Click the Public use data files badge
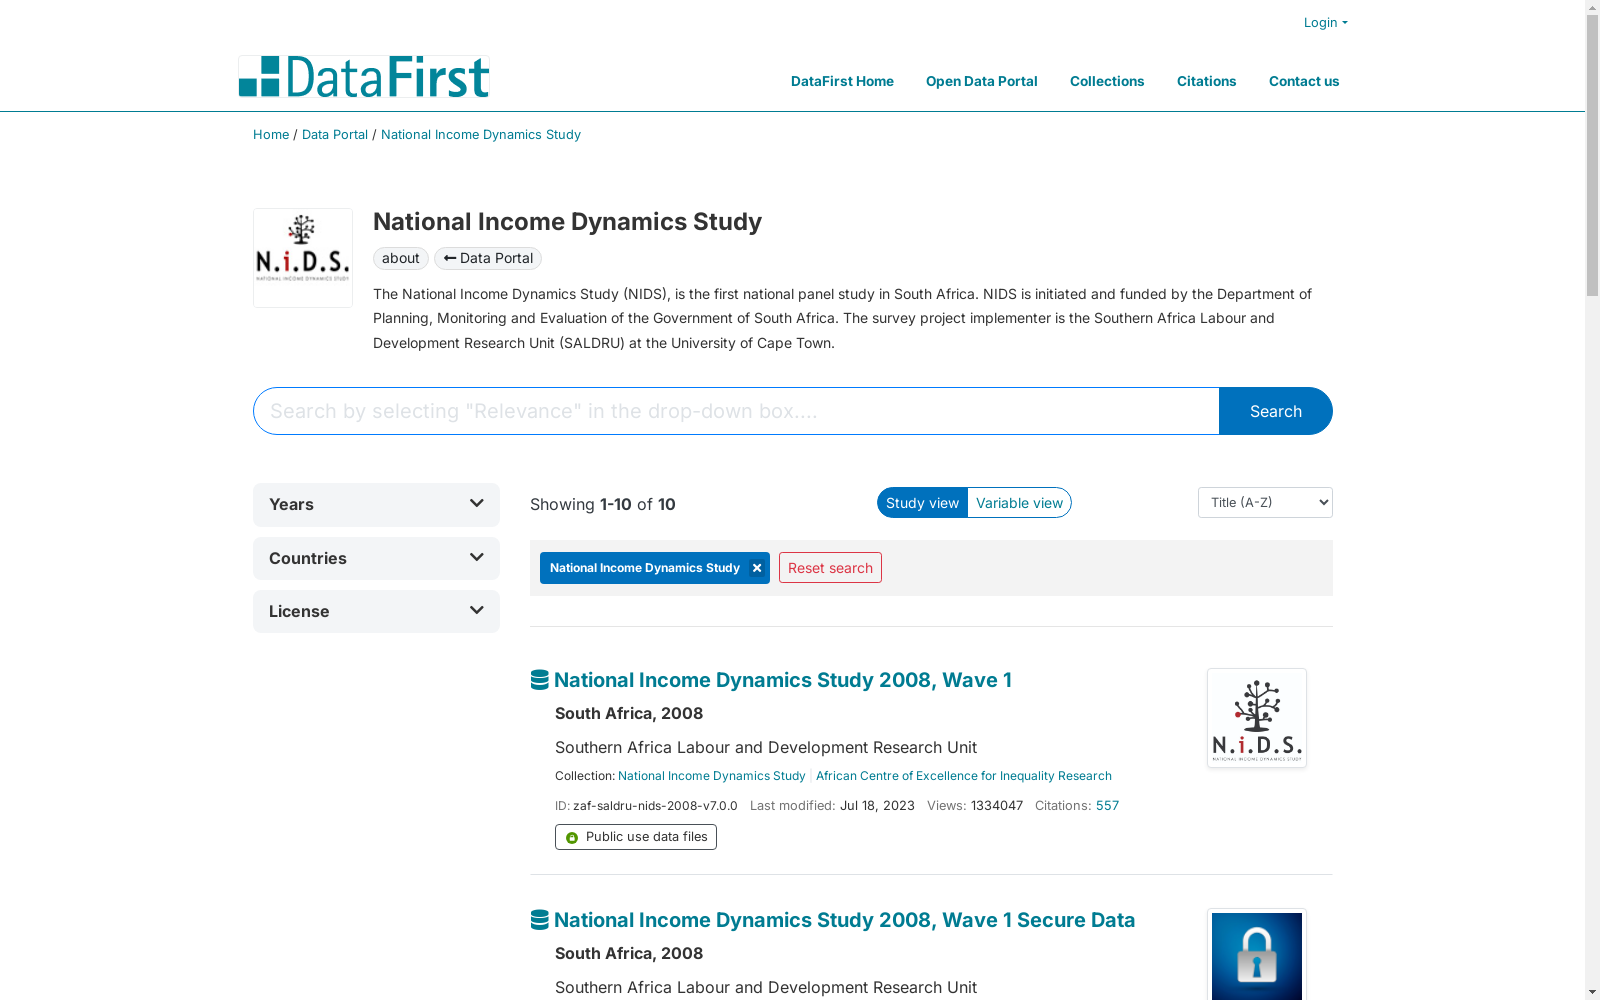 pyautogui.click(x=636, y=837)
